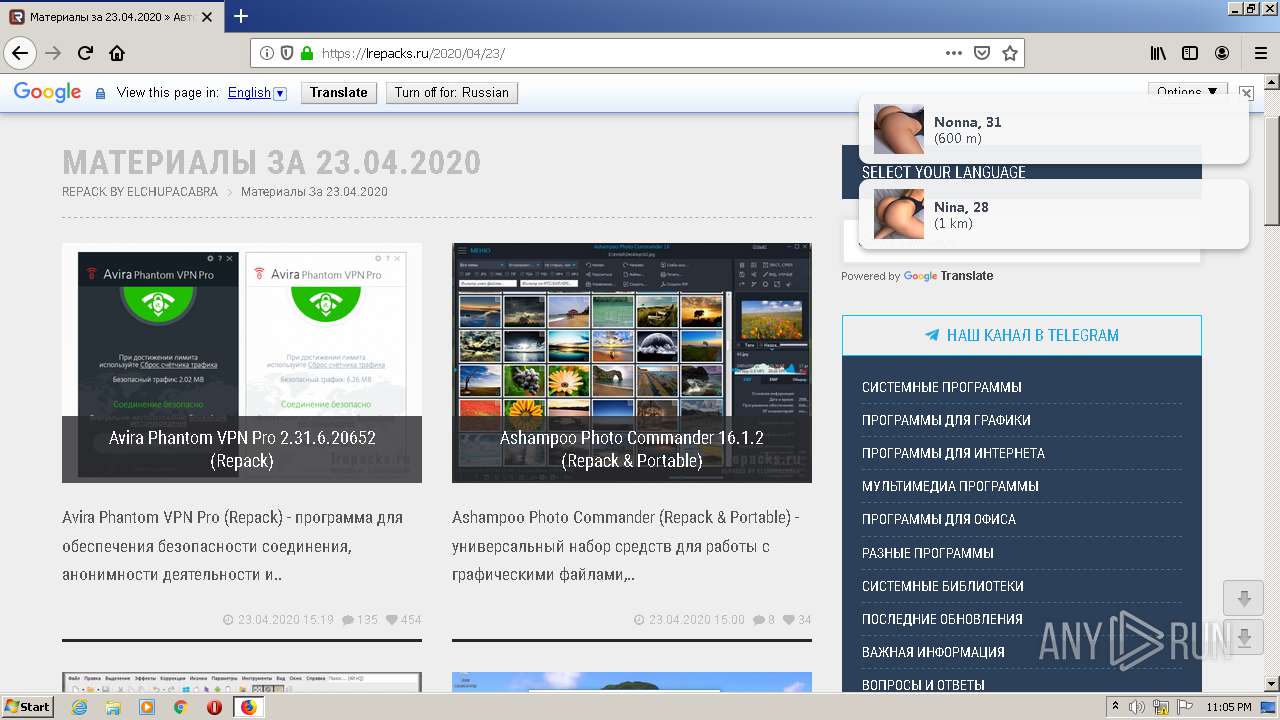Open Системные программы category
This screenshot has width=1280, height=720.
(x=942, y=387)
